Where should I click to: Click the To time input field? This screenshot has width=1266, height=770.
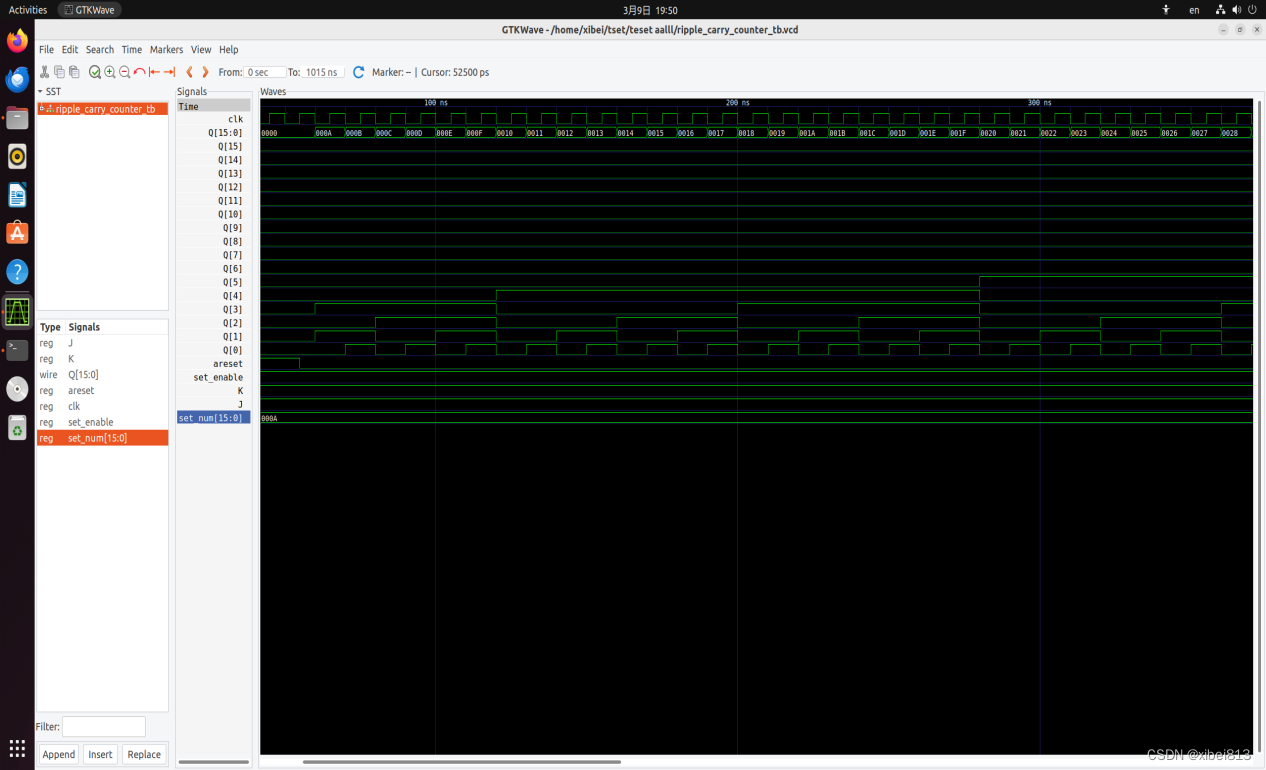pos(324,72)
